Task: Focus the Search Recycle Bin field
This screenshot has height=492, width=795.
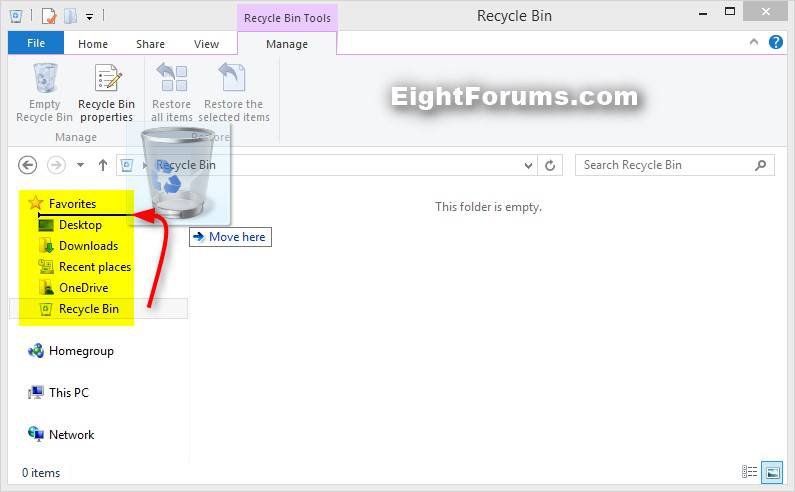Action: [674, 165]
